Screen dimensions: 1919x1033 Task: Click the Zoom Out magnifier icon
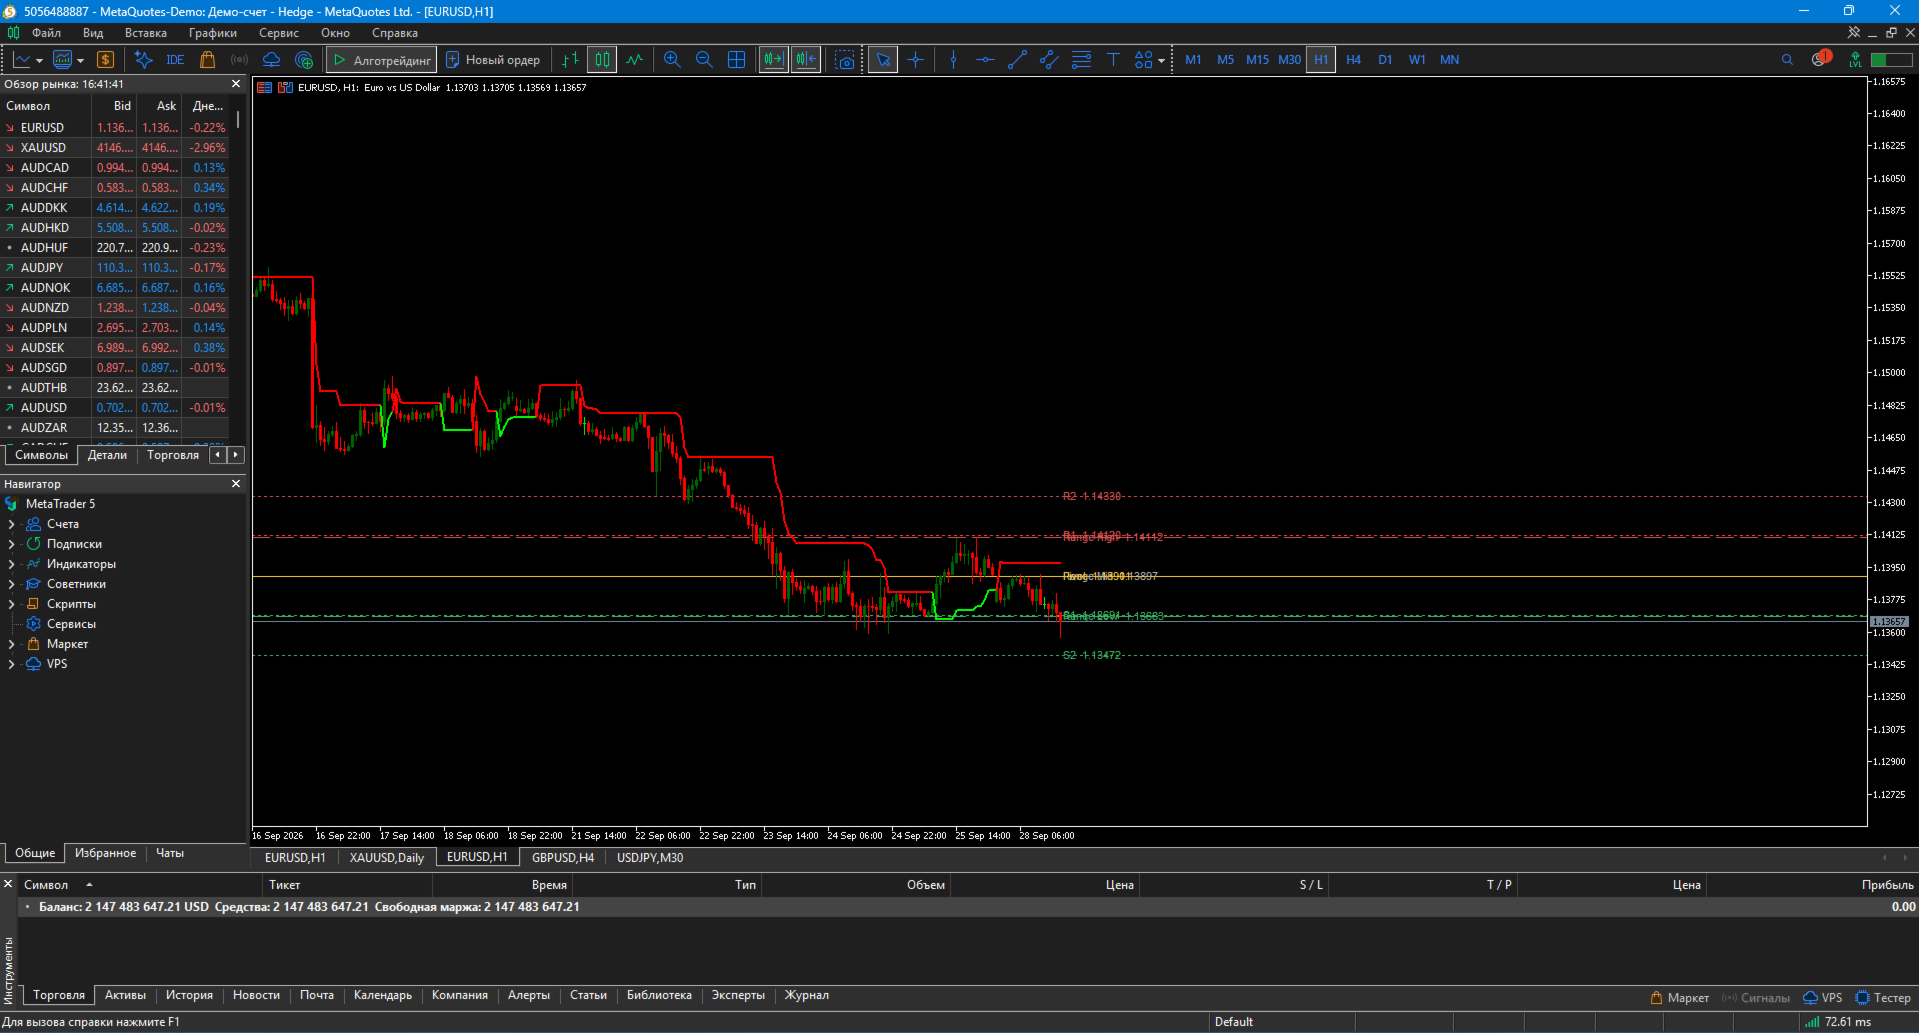coord(704,60)
